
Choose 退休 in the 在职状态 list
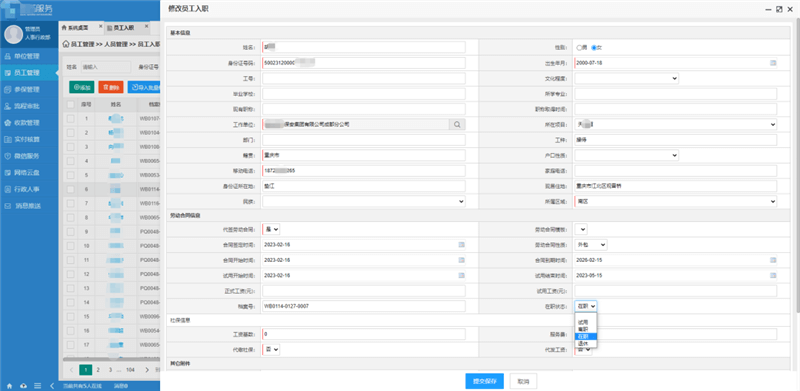(586, 344)
